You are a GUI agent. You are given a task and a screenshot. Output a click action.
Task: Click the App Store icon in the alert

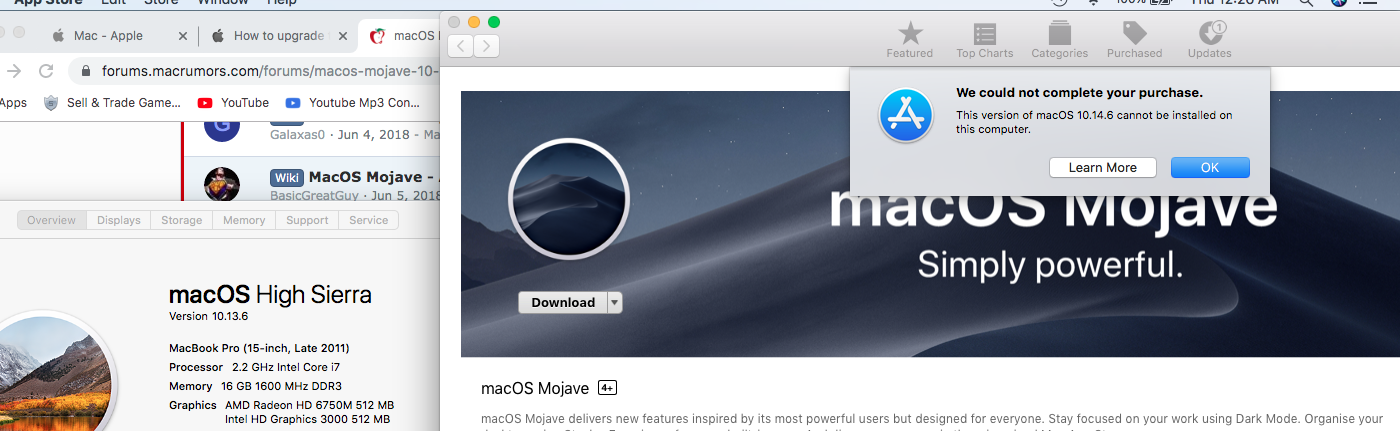(905, 114)
